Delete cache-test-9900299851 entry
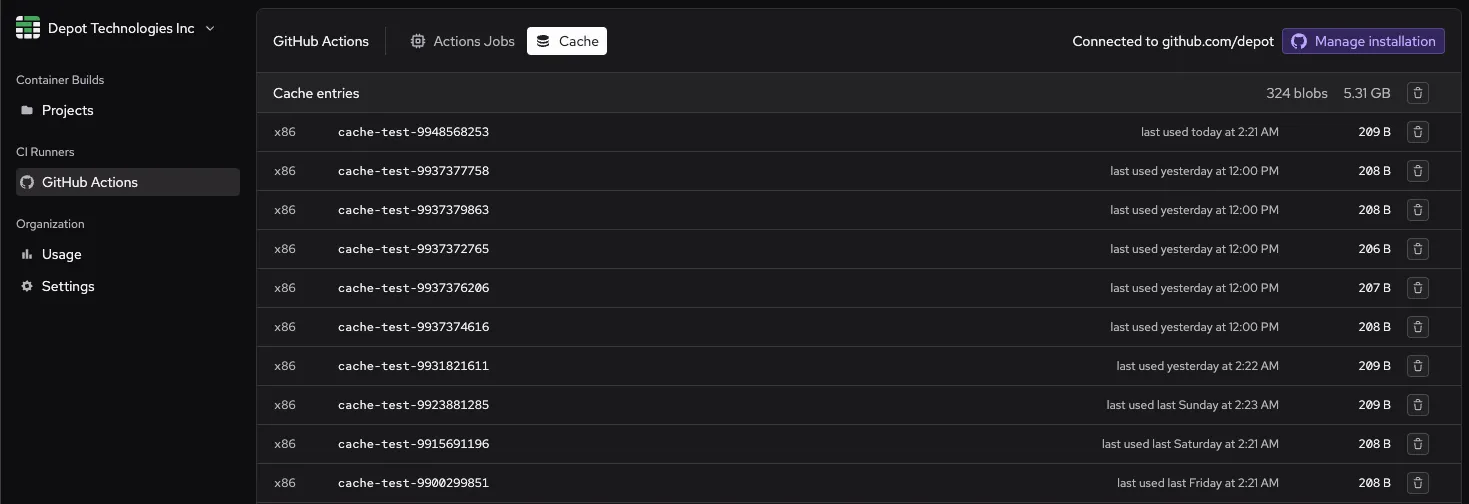 (x=1417, y=483)
